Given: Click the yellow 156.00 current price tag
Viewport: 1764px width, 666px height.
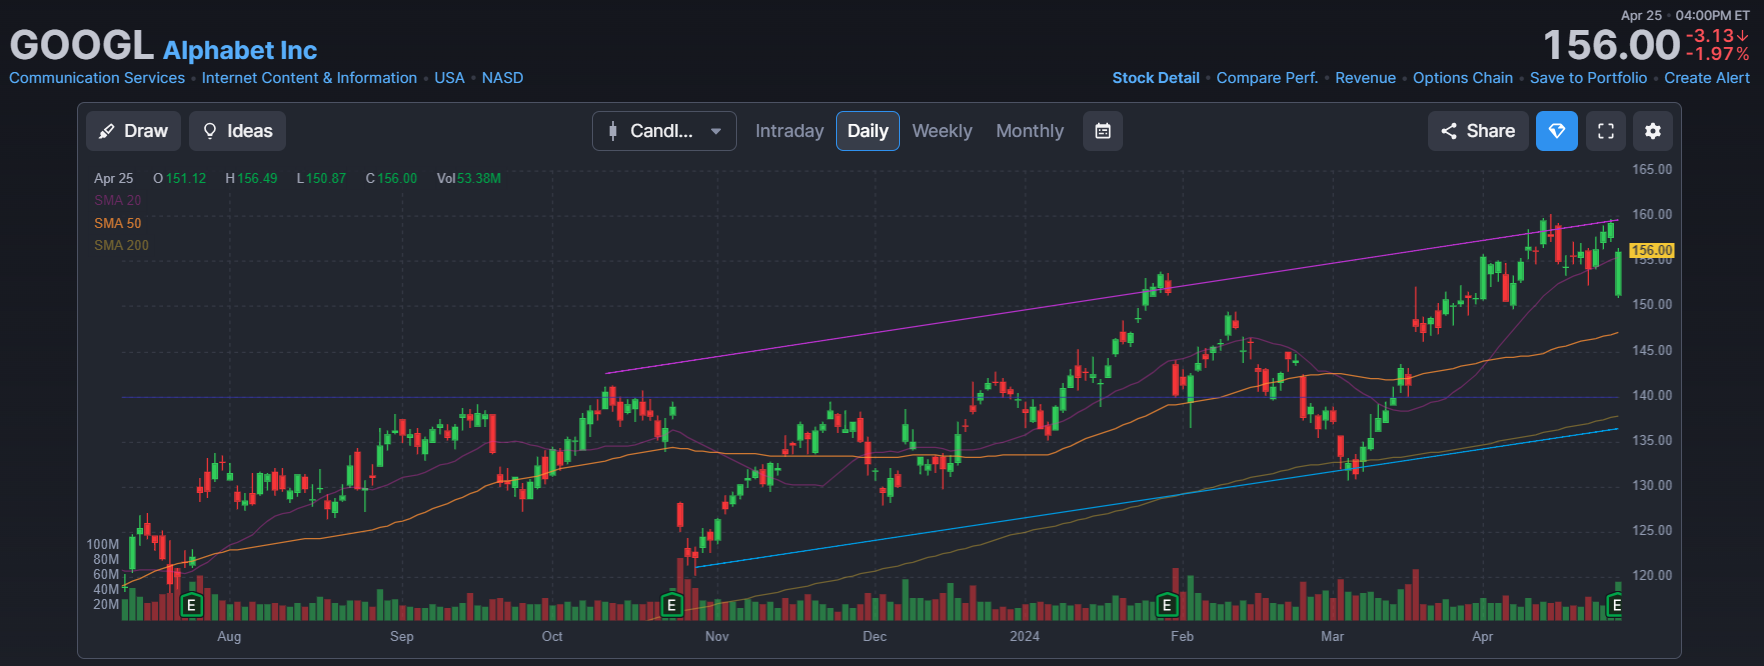Looking at the screenshot, I should (x=1652, y=250).
